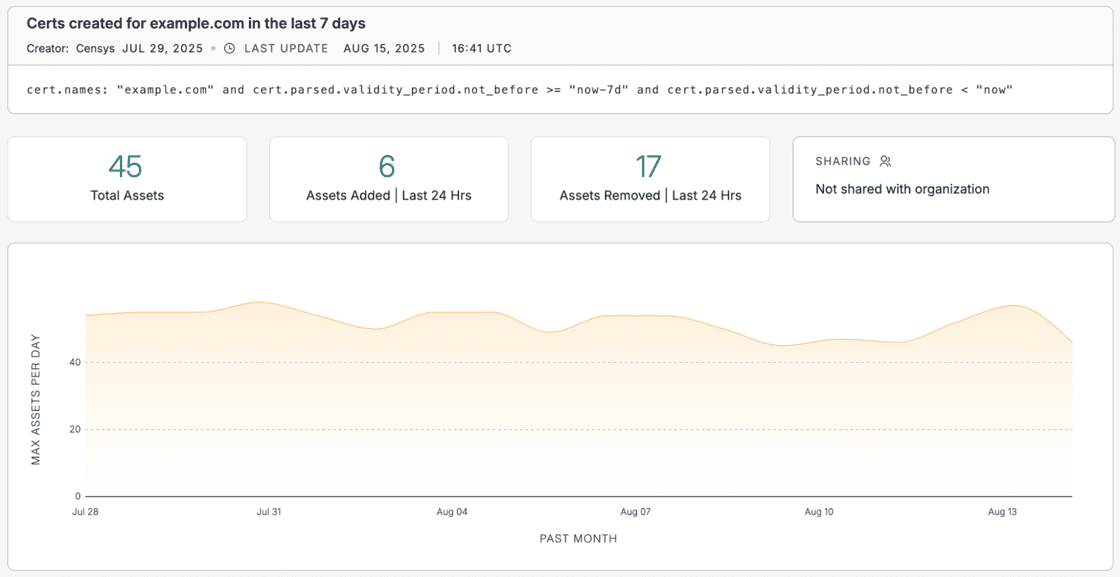The image size is (1120, 577).
Task: Click the time 16:41 UTC
Action: tap(481, 49)
